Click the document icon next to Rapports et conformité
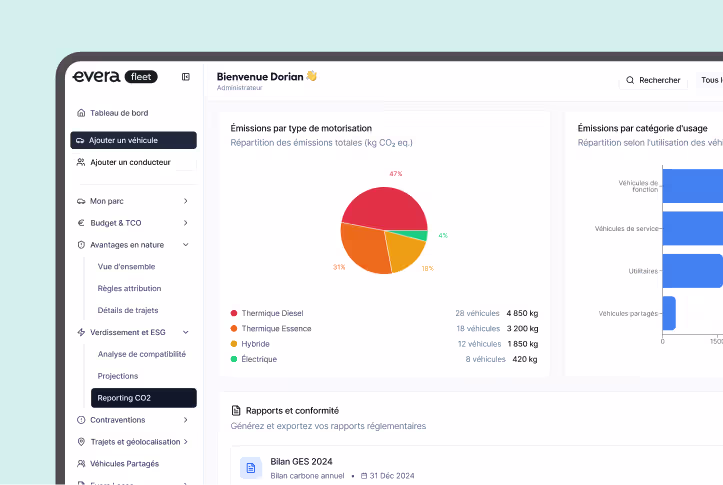 pyautogui.click(x=236, y=410)
